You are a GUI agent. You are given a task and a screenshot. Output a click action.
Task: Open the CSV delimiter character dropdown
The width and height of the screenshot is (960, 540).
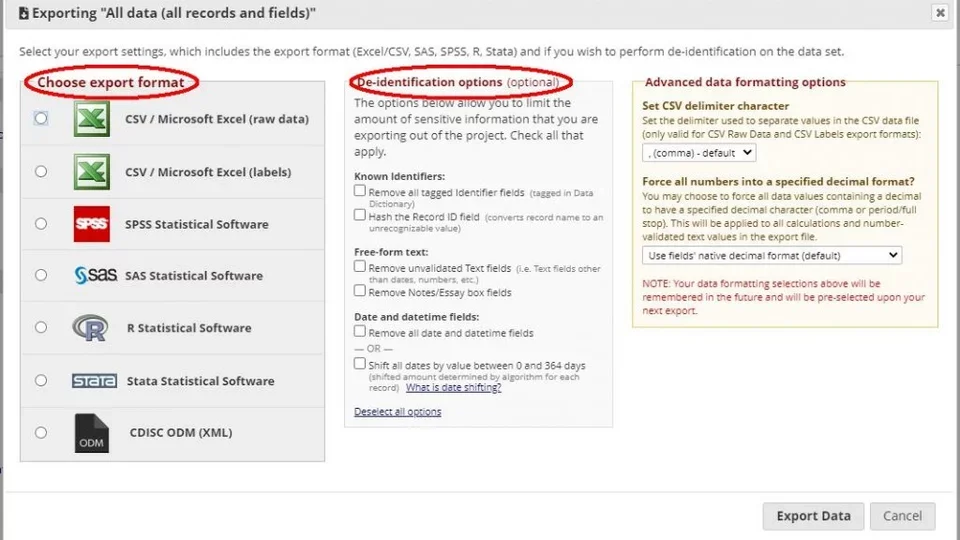pos(699,153)
